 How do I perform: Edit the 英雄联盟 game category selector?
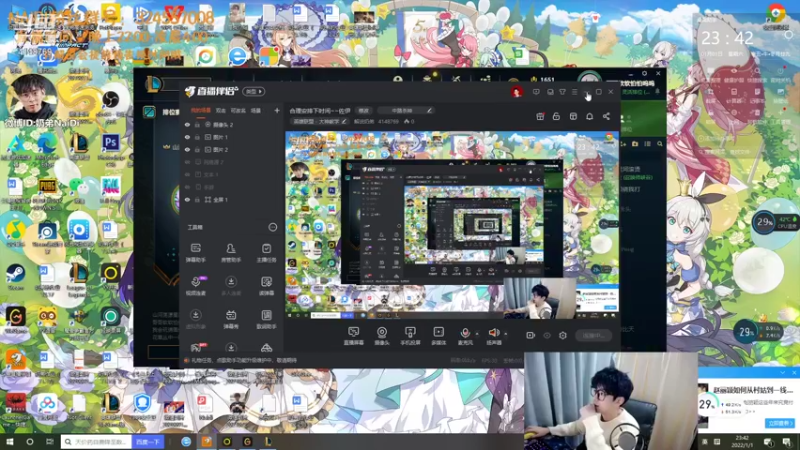(x=320, y=121)
